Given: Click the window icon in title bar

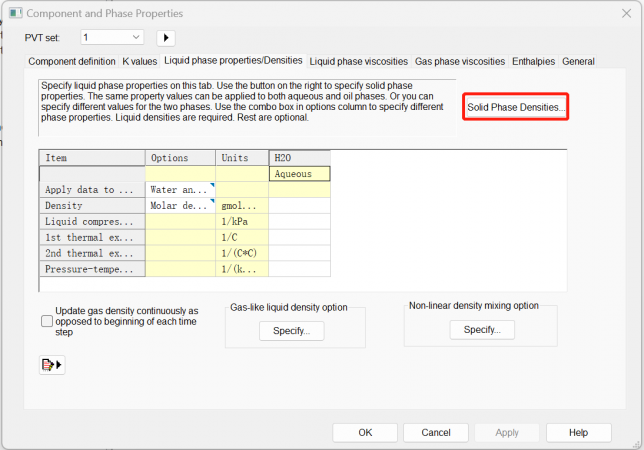Looking at the screenshot, I should point(13,13).
